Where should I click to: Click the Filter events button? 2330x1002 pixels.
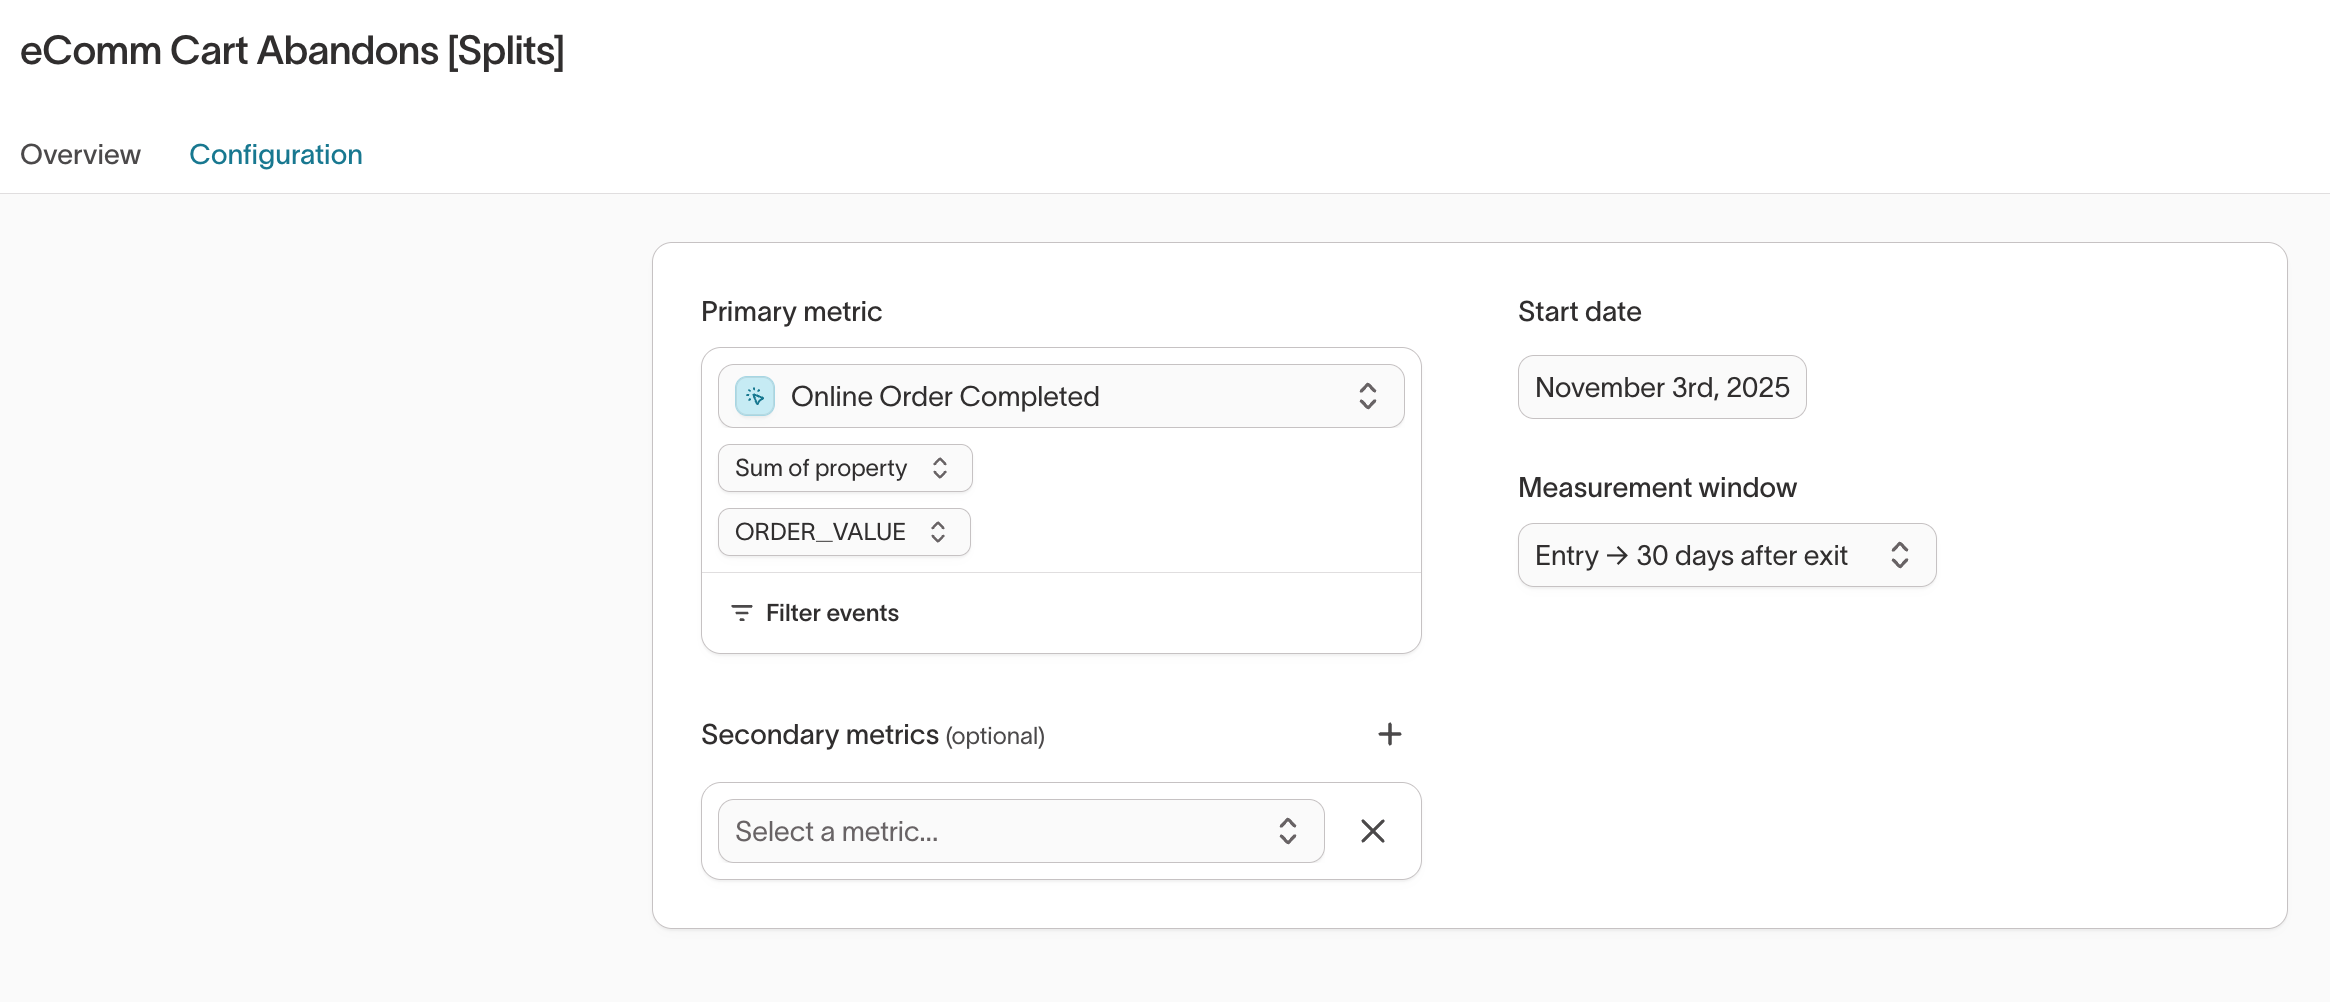[831, 613]
